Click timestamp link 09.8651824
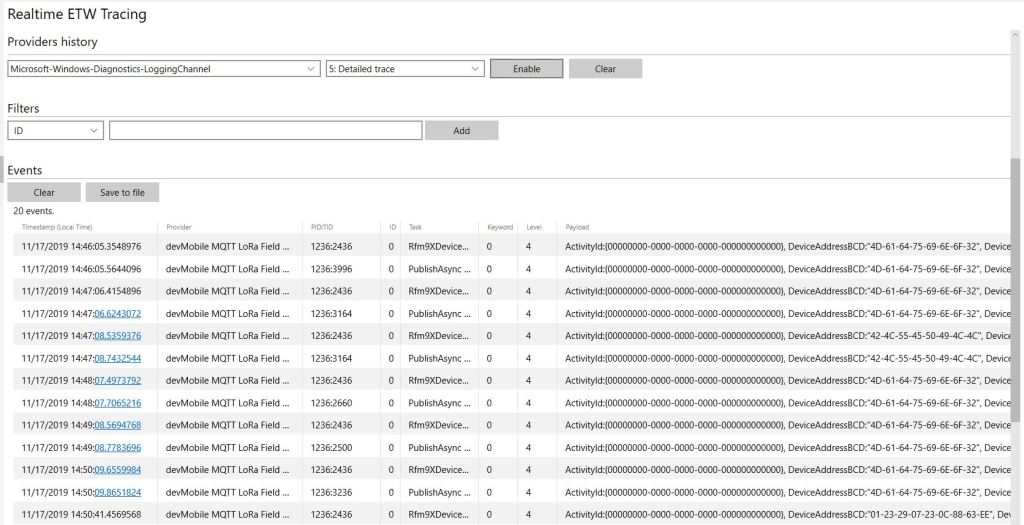The height and width of the screenshot is (525, 1024). pyautogui.click(x=118, y=492)
